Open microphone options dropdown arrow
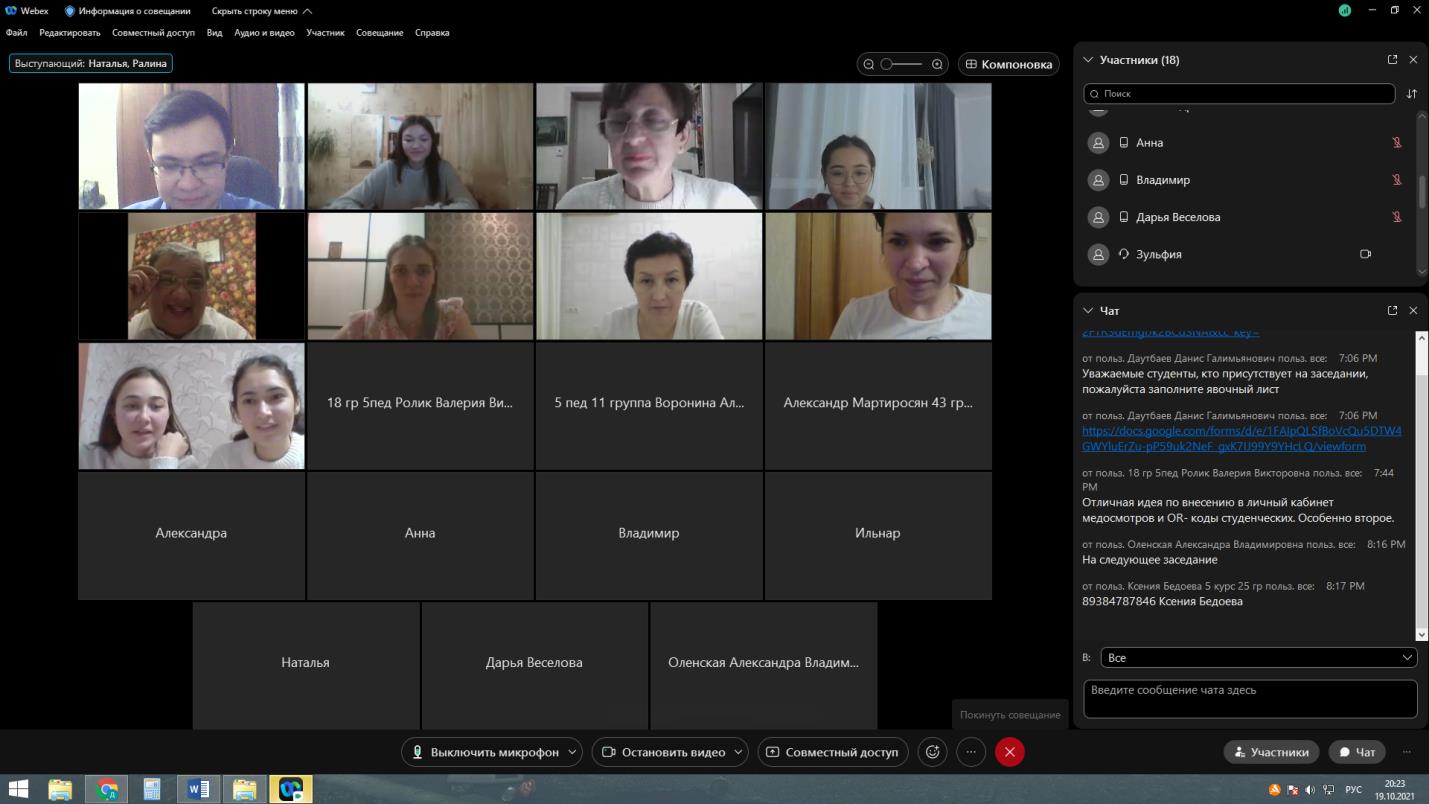Viewport: 1429px width, 804px height. [573, 752]
